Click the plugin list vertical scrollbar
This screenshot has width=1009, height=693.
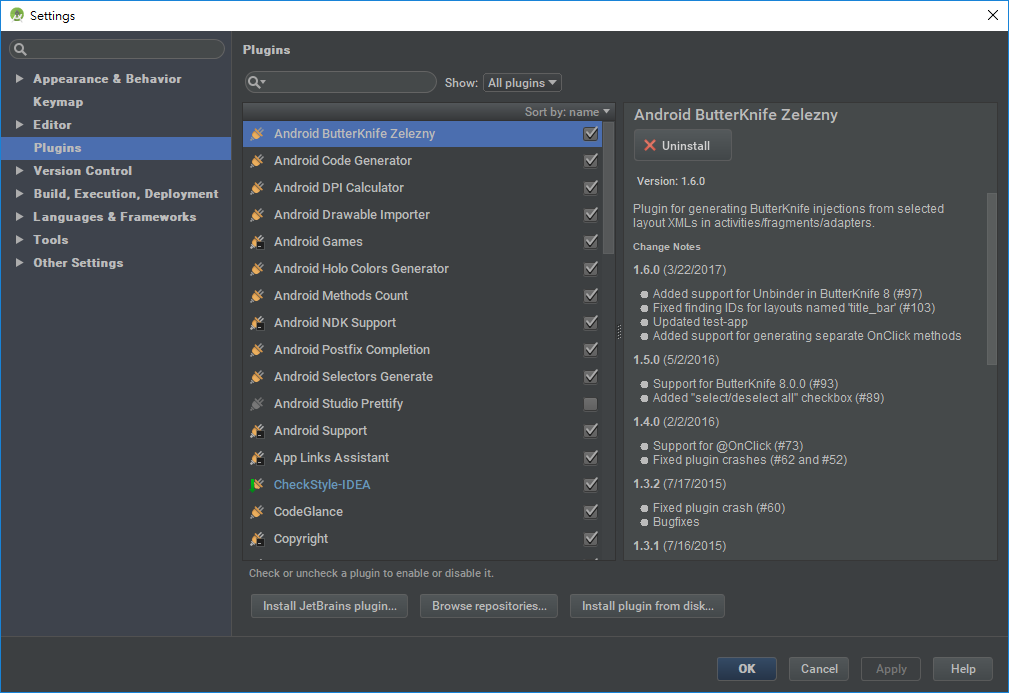(x=609, y=188)
